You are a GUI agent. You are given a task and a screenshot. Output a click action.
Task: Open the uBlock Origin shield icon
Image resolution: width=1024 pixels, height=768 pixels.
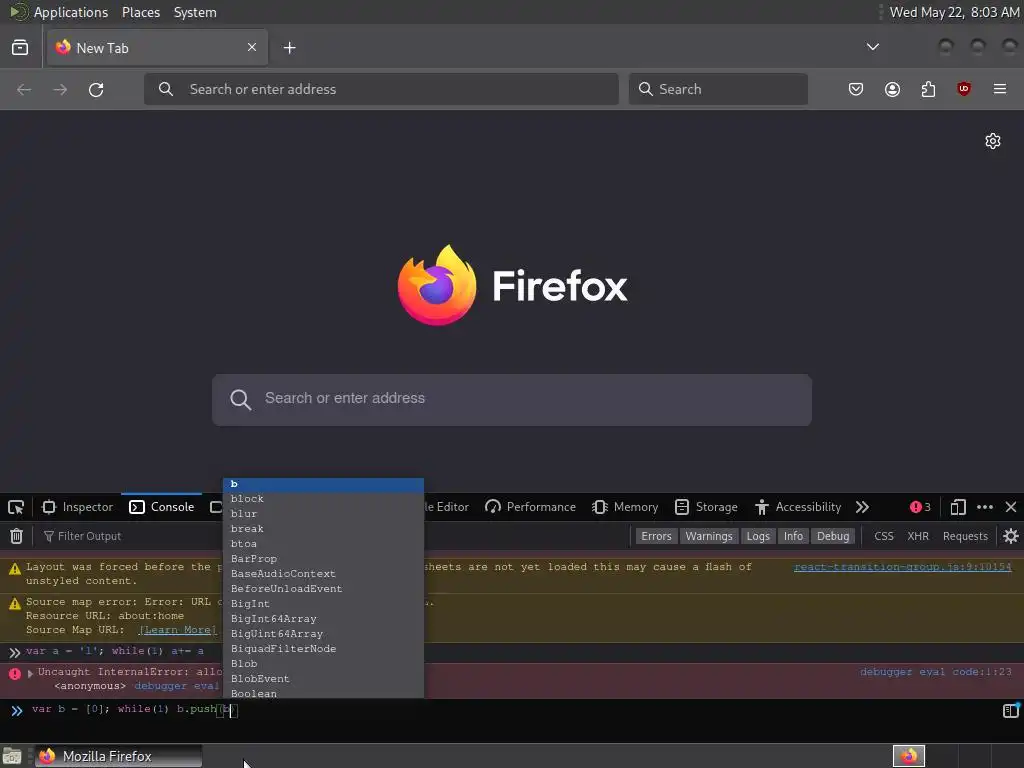964,89
